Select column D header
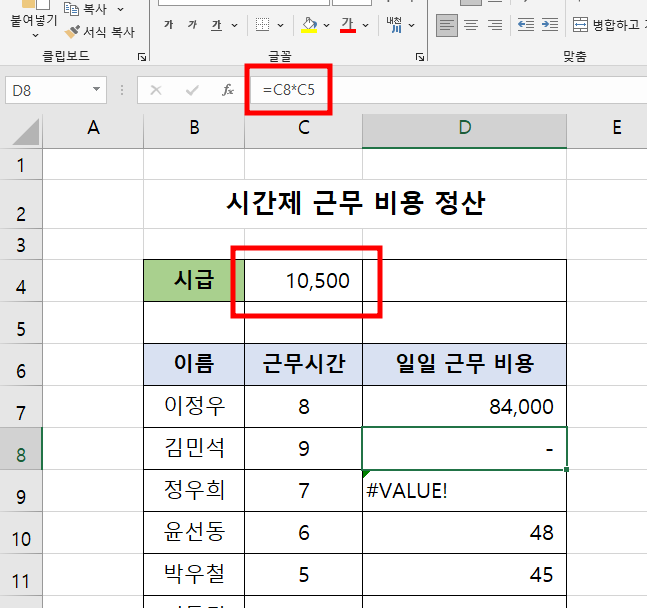The height and width of the screenshot is (608, 647). [464, 128]
